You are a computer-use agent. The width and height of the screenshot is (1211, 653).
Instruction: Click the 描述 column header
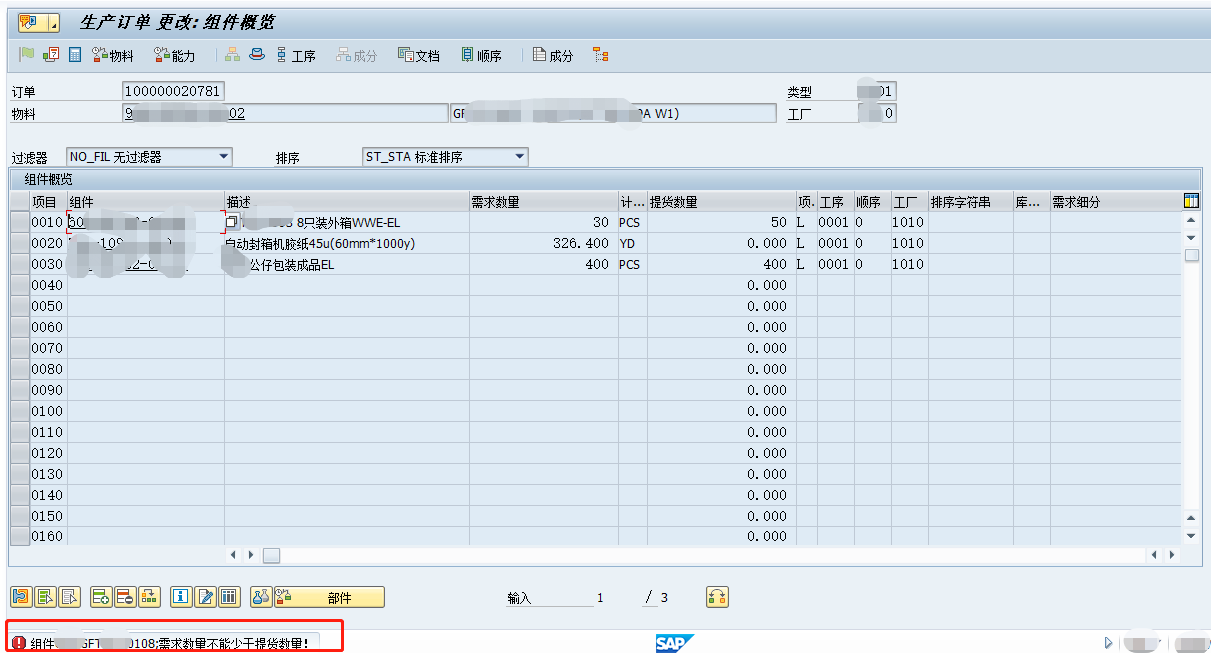[347, 202]
